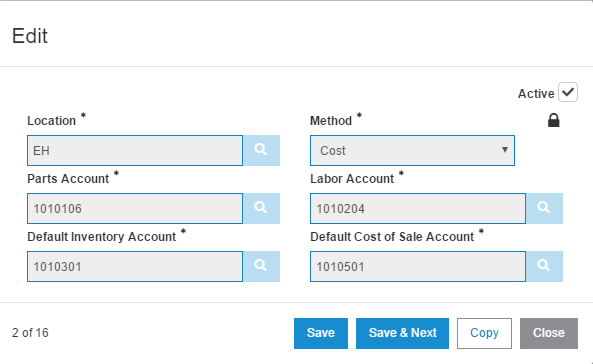Click the Edit dialog title
The width and height of the screenshot is (593, 364).
(29, 36)
